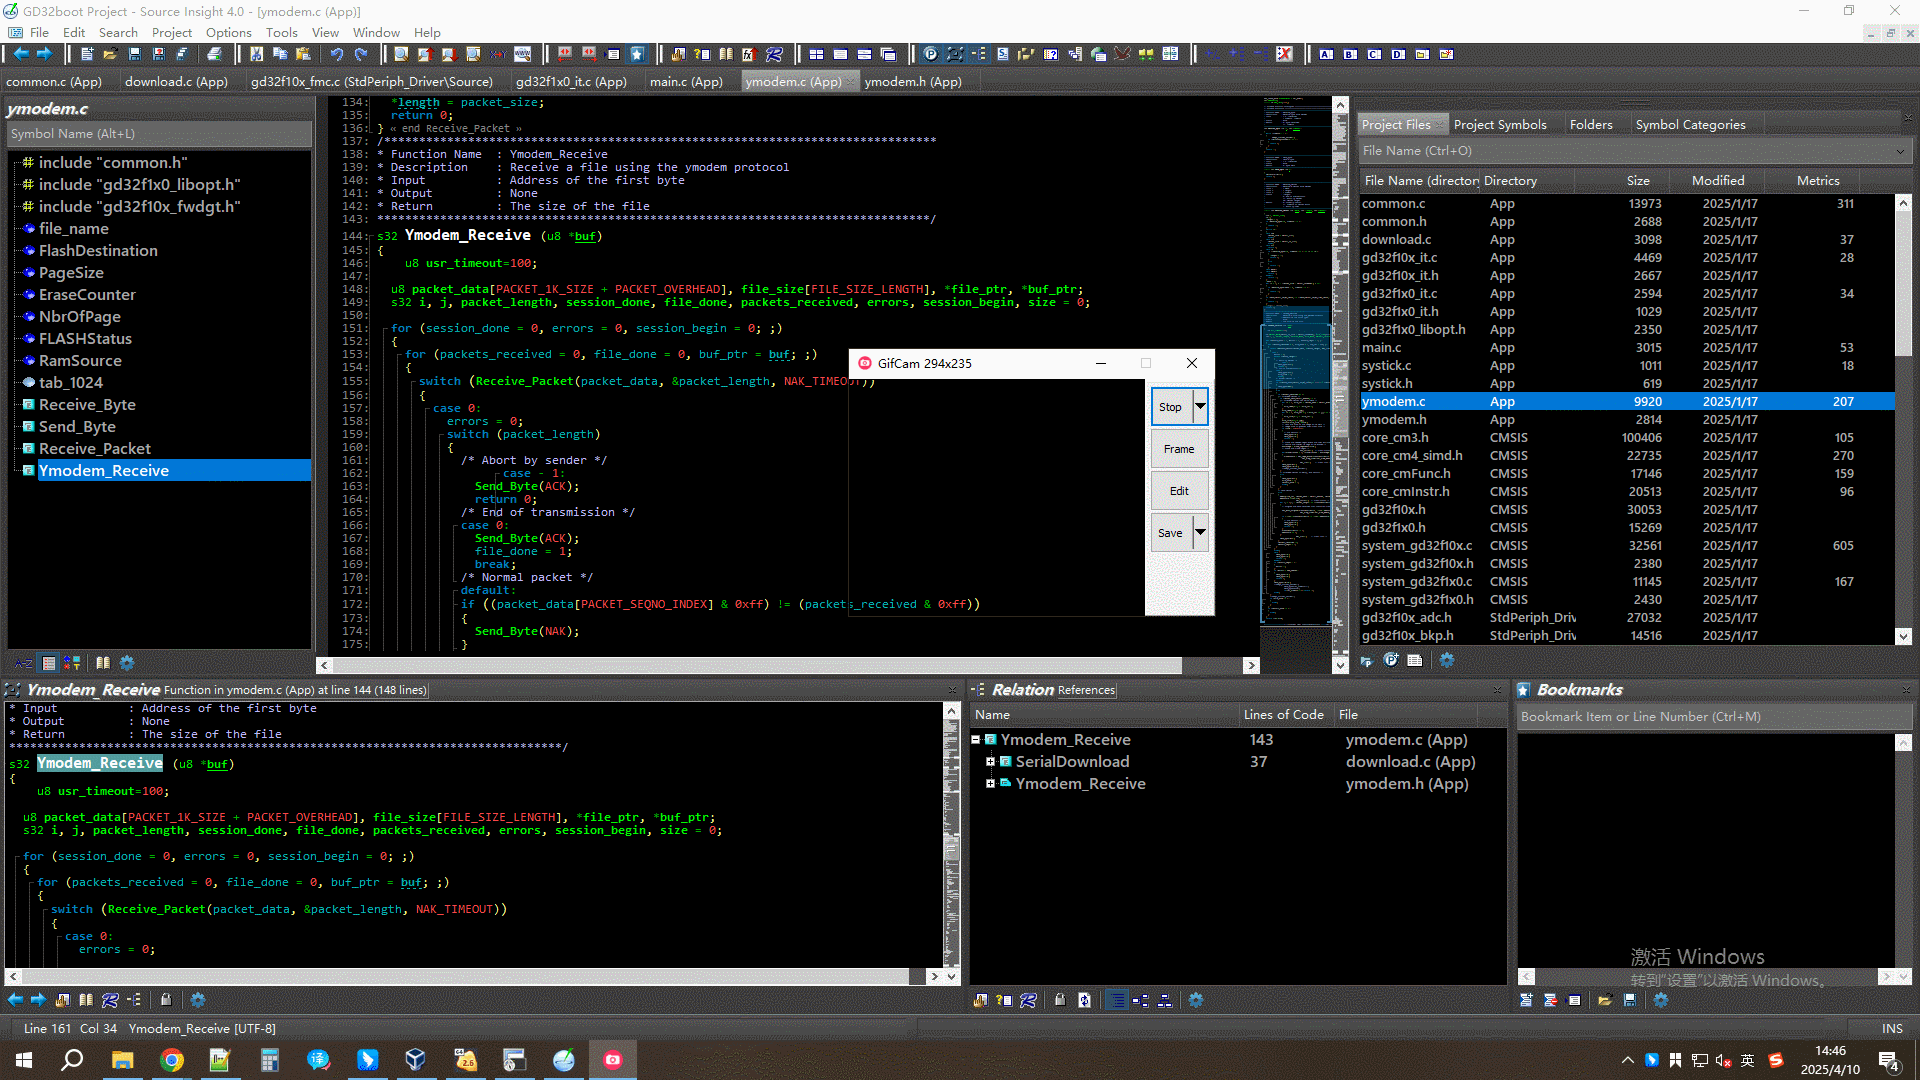
Task: Click the Go Back arrow in toolbar
Action: (x=20, y=54)
